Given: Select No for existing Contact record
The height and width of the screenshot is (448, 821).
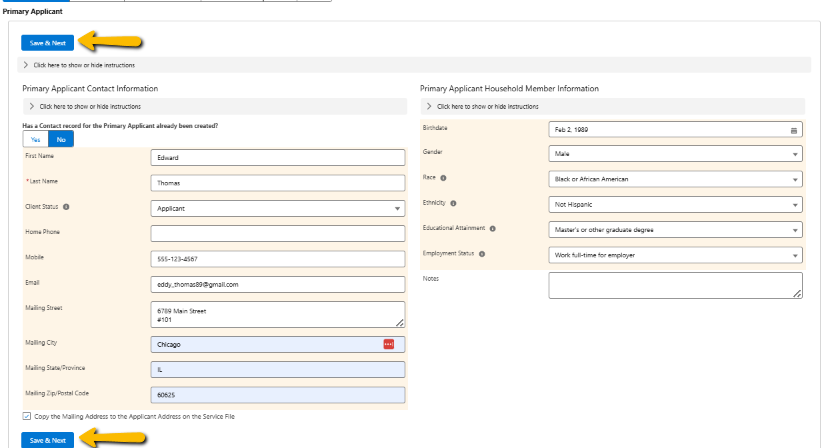Looking at the screenshot, I should point(61,139).
